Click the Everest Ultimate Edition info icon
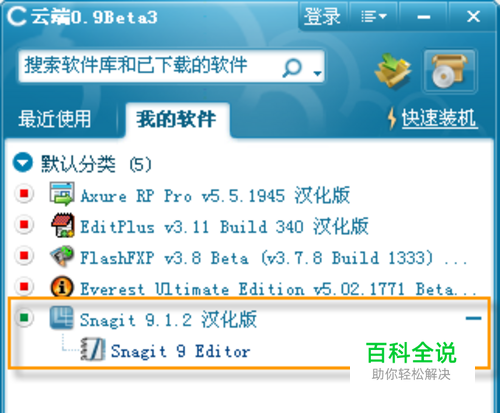This screenshot has width=500, height=413. [62, 287]
